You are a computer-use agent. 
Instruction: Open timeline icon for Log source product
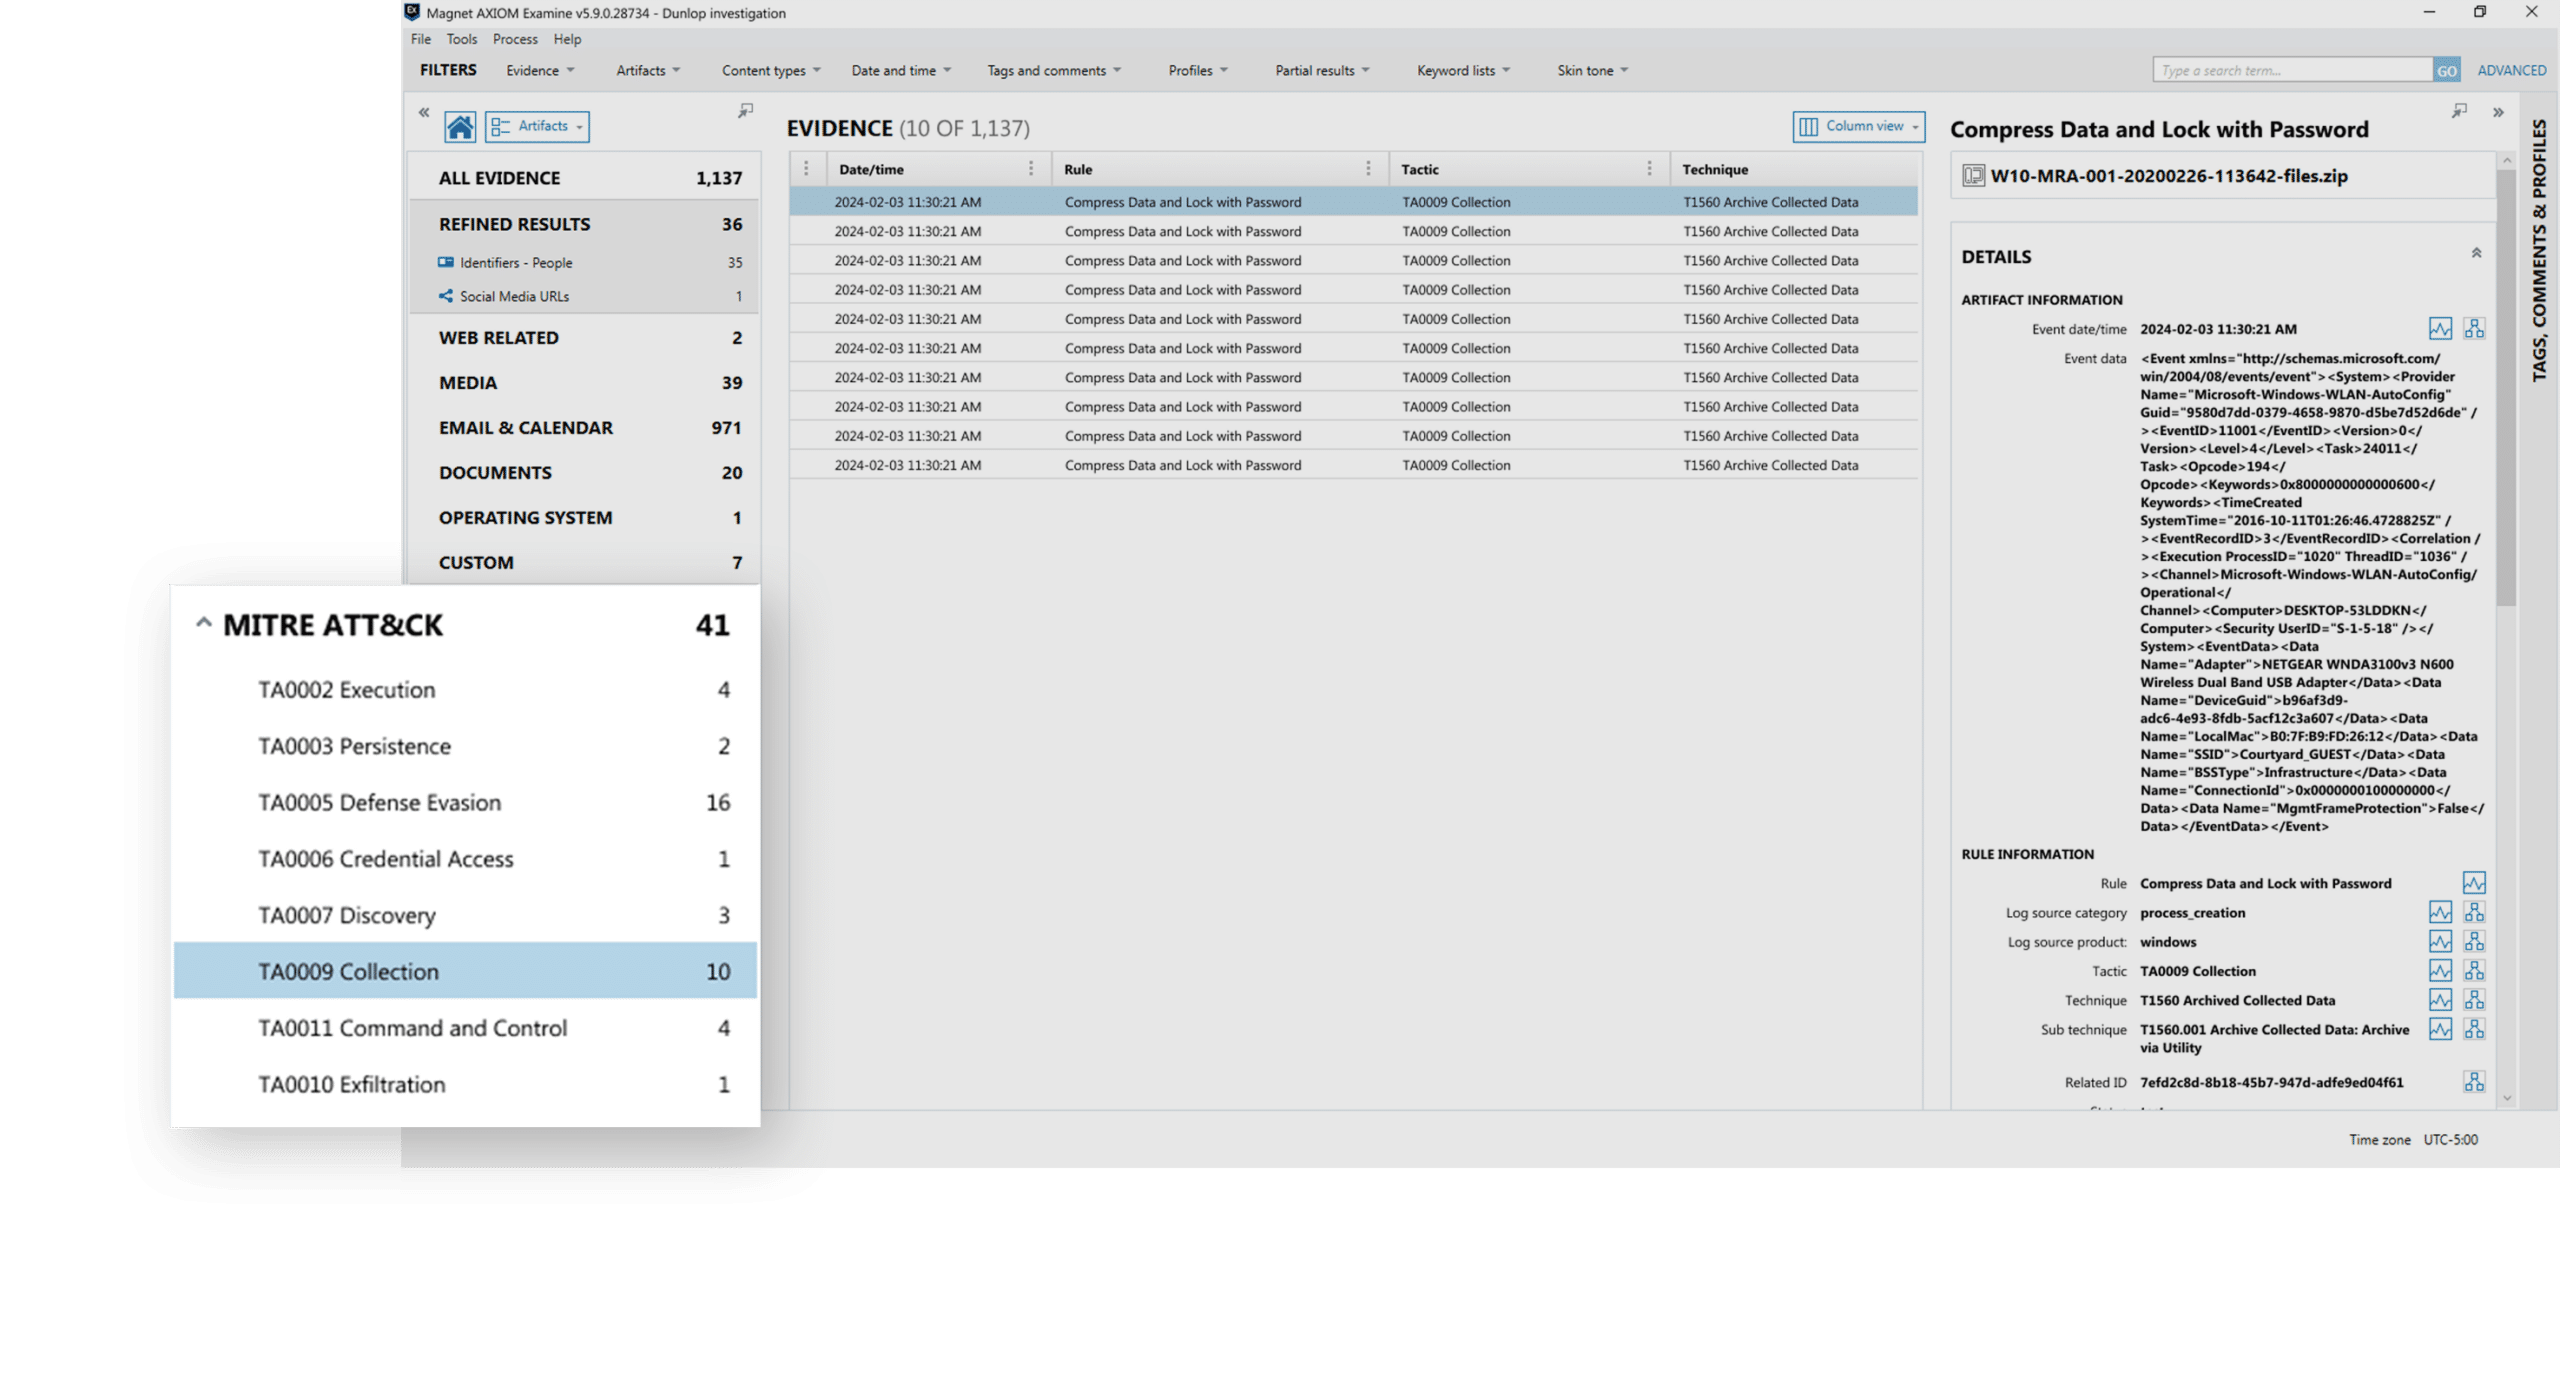[x=2440, y=941]
